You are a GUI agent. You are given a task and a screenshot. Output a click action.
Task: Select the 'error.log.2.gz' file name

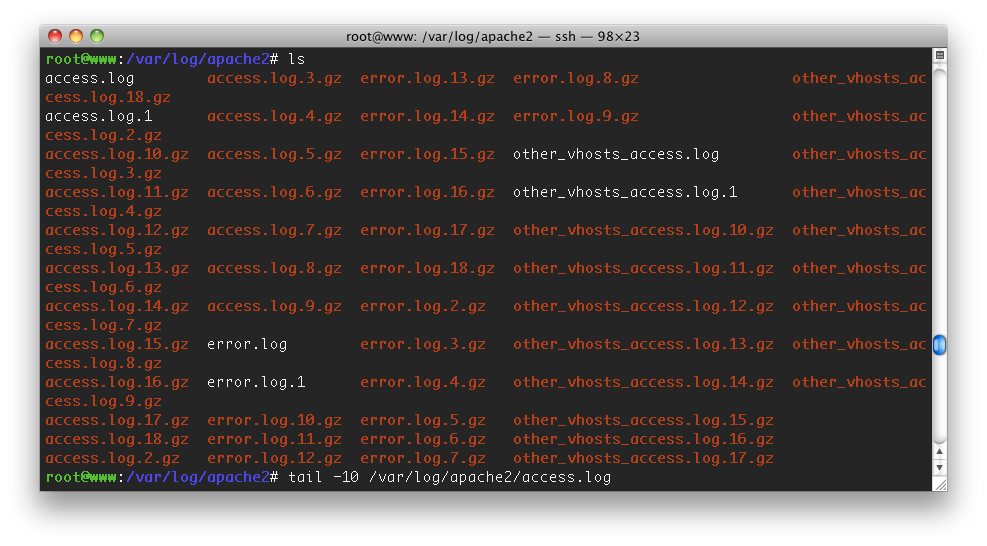click(x=423, y=306)
